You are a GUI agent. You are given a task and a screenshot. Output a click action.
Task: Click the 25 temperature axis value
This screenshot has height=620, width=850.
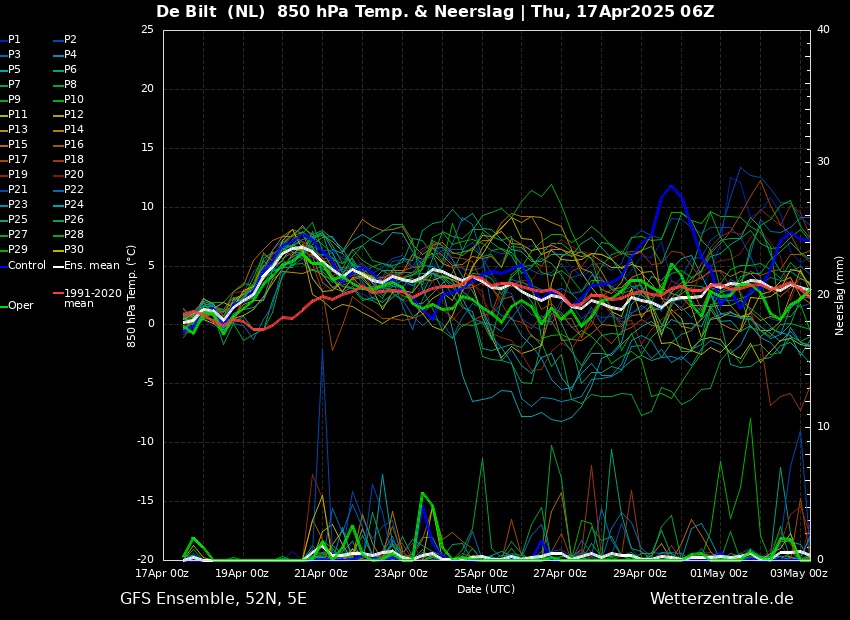coord(148,30)
